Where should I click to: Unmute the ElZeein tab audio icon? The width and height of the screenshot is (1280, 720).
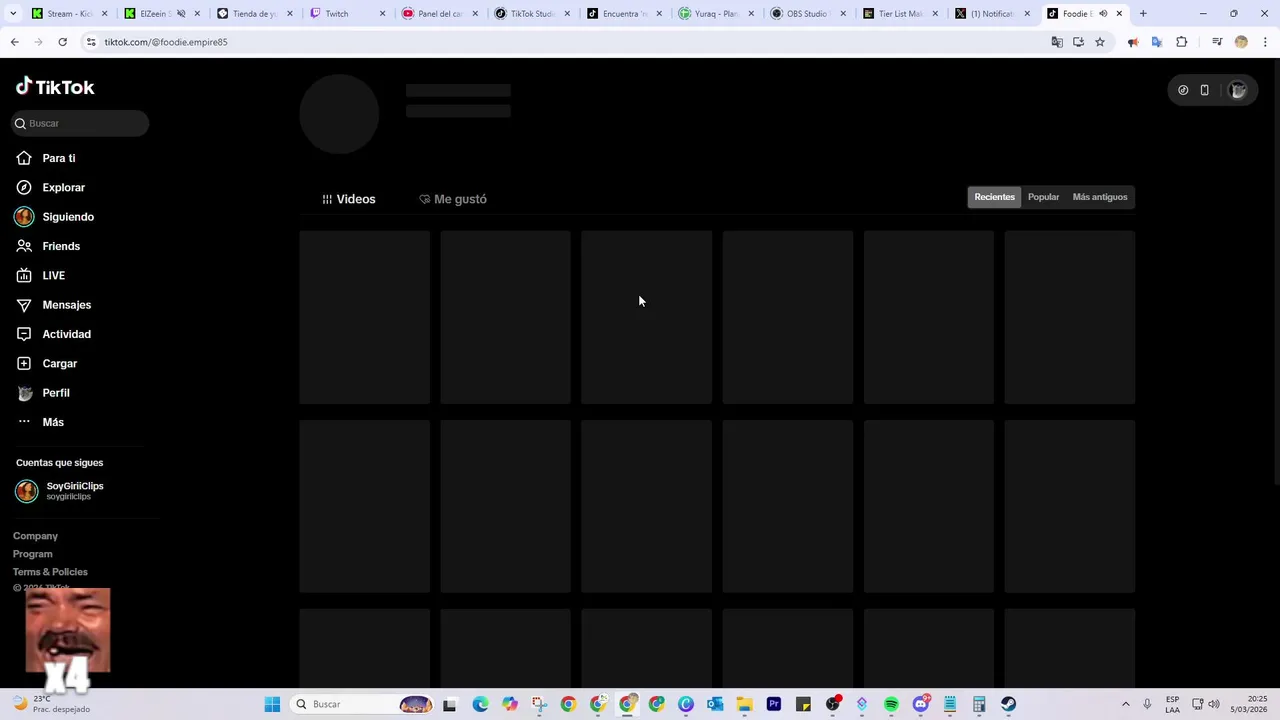(x=181, y=14)
